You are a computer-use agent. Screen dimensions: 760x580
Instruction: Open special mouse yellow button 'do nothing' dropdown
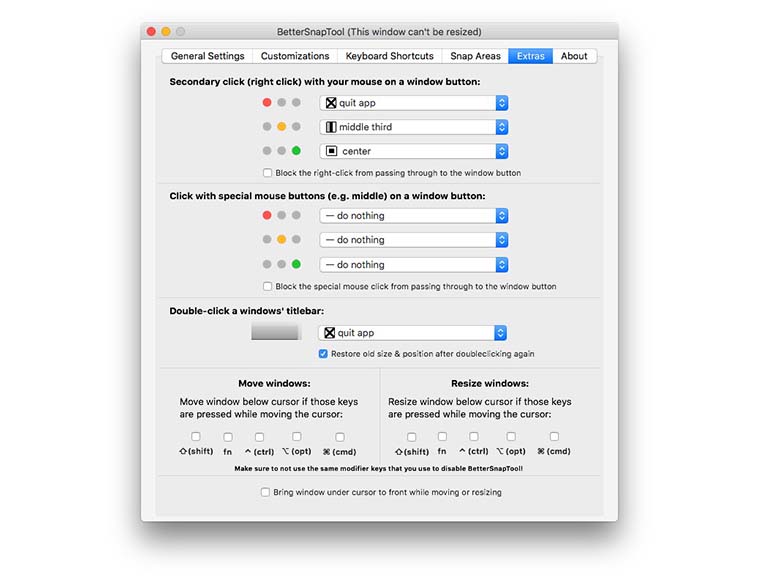pyautogui.click(x=413, y=240)
